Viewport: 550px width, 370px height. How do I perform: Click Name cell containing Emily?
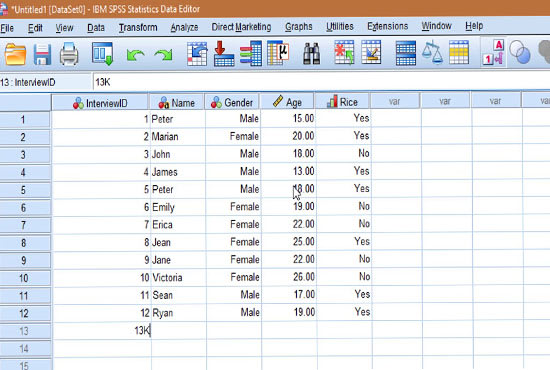(x=178, y=207)
